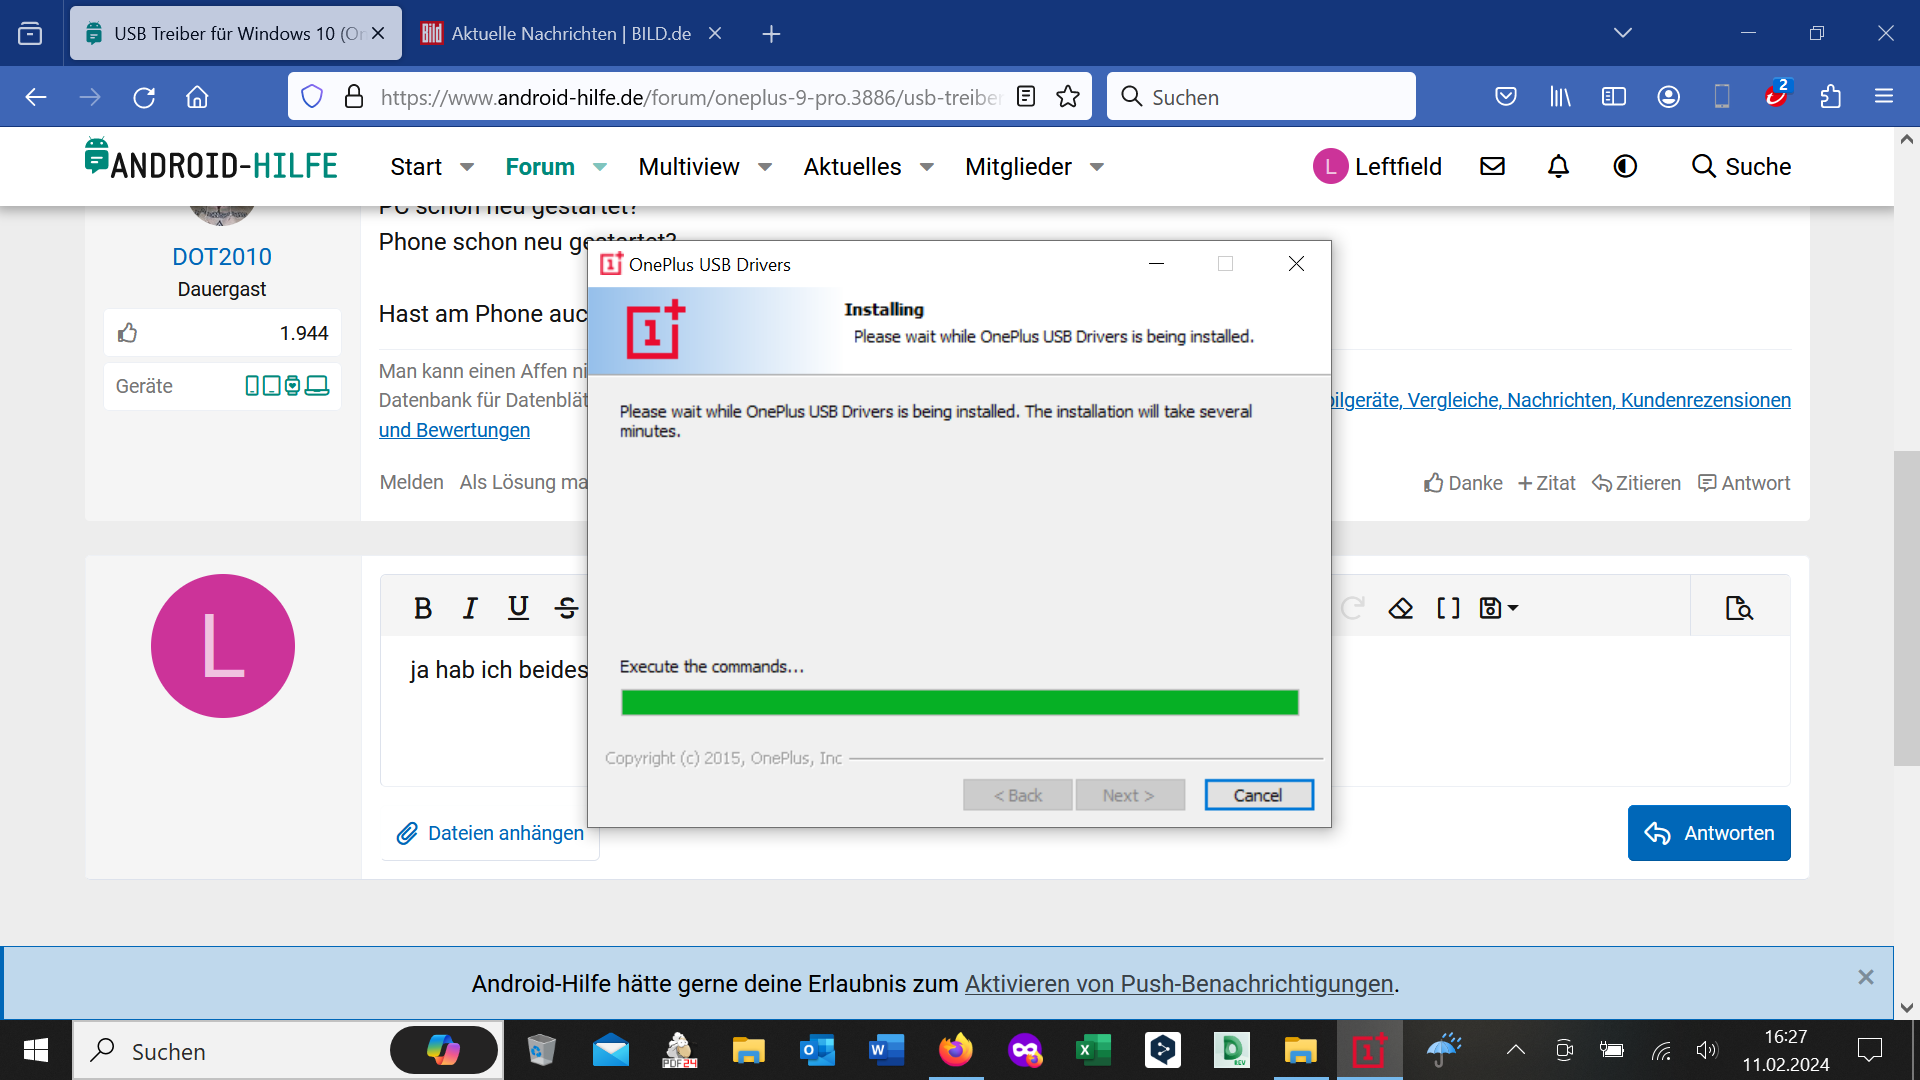The height and width of the screenshot is (1080, 1920).
Task: Toggle the dark/light style switcher icon
Action: coord(1625,167)
